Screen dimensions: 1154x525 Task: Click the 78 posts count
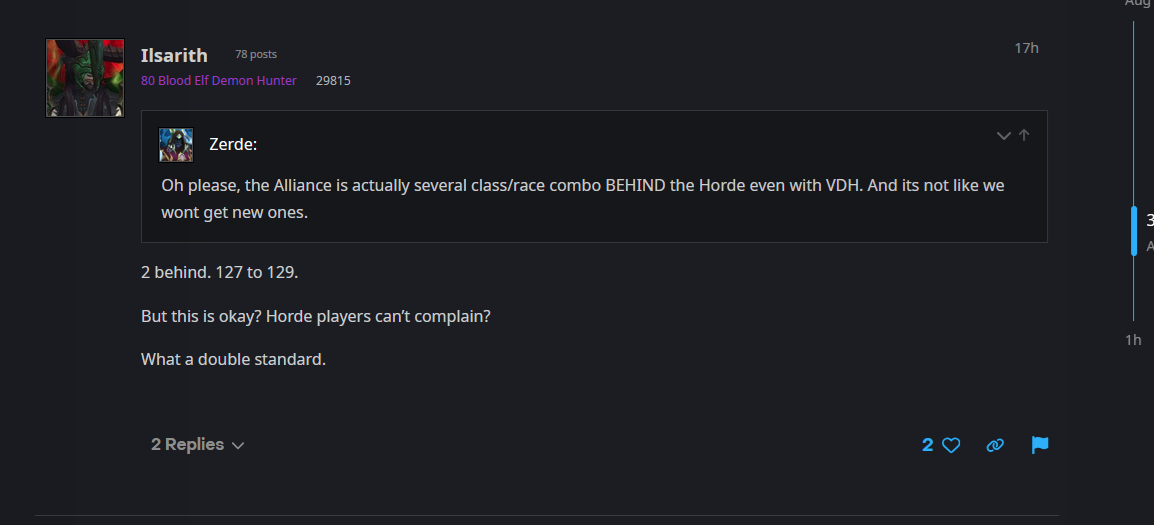pyautogui.click(x=256, y=54)
